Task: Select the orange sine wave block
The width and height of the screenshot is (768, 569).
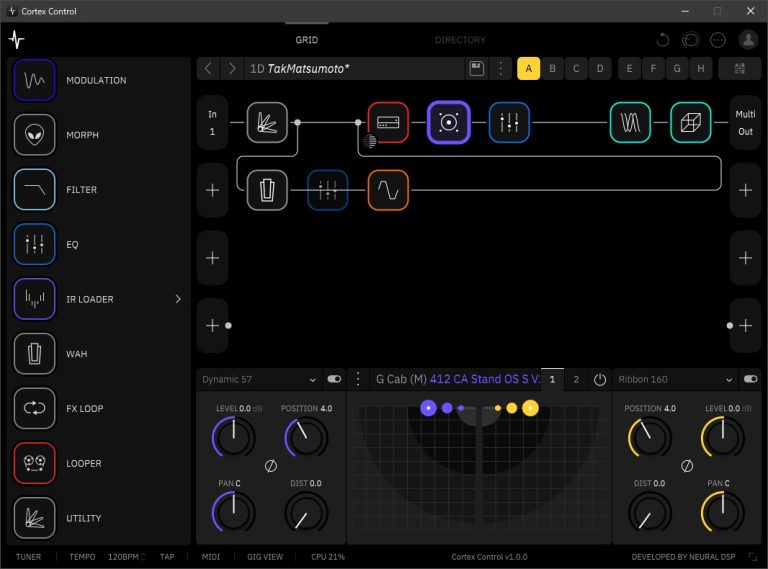Action: coord(388,190)
